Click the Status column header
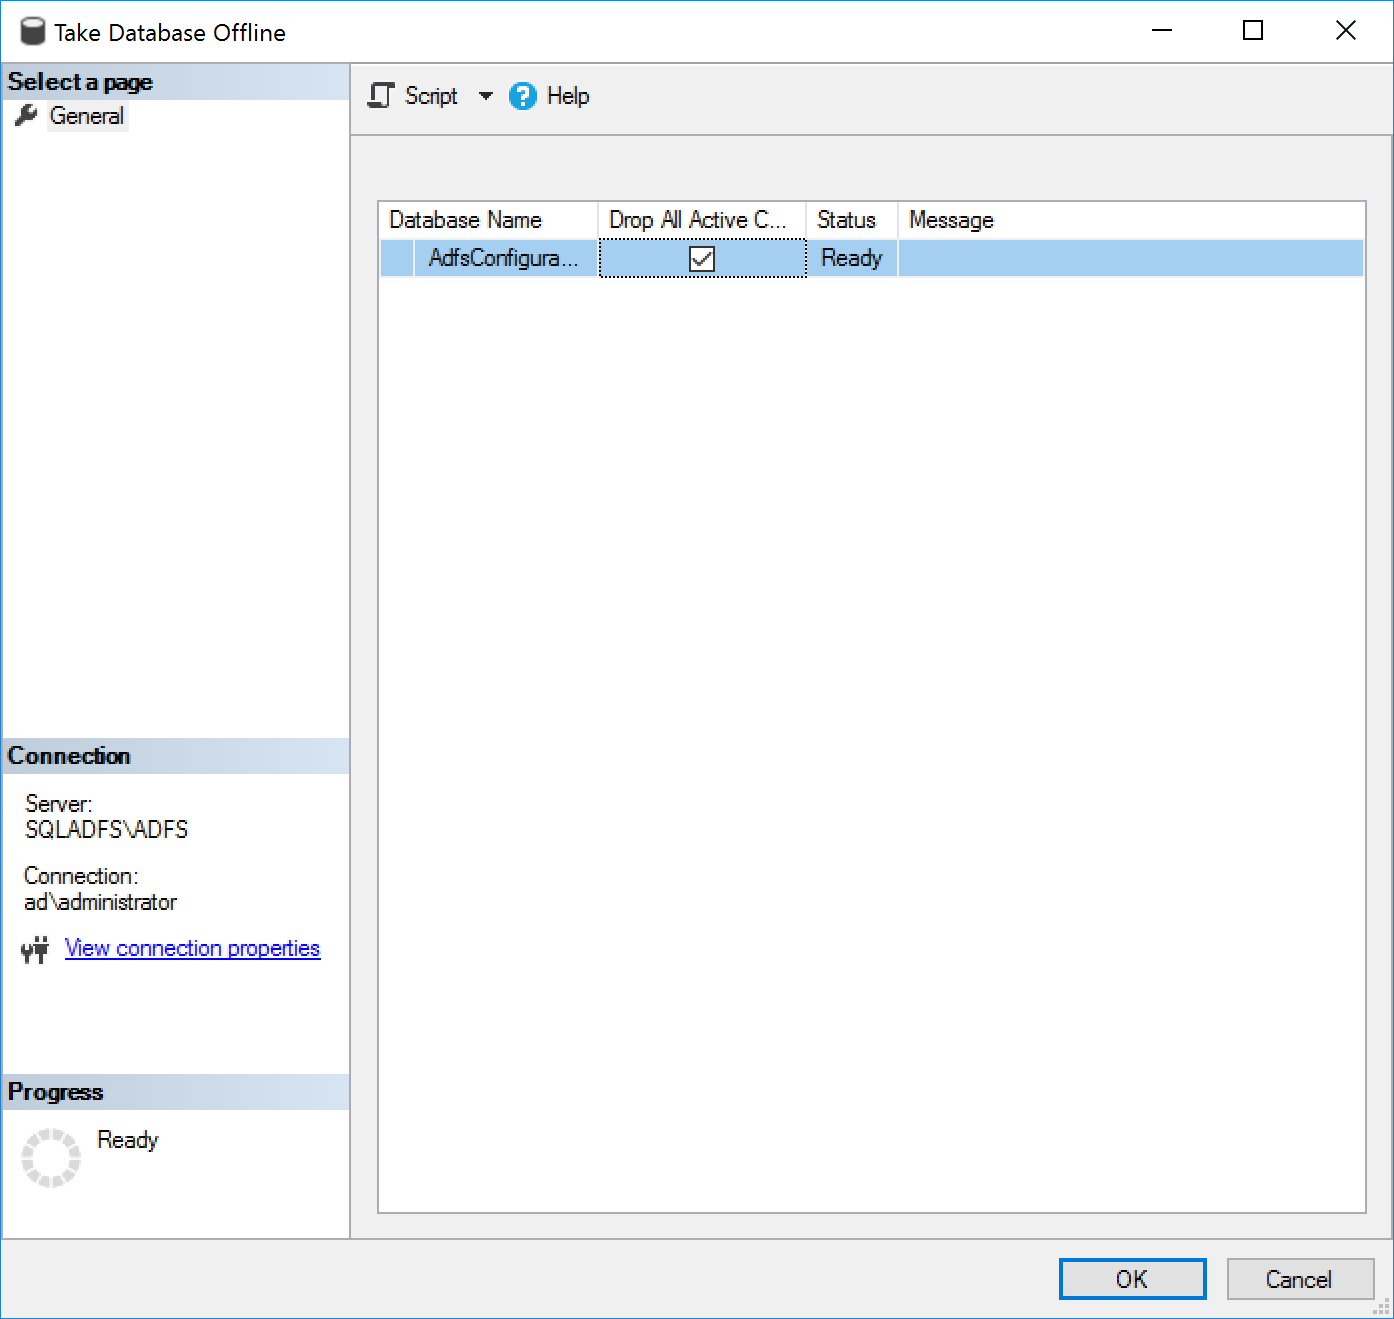Image resolution: width=1394 pixels, height=1319 pixels. [852, 220]
